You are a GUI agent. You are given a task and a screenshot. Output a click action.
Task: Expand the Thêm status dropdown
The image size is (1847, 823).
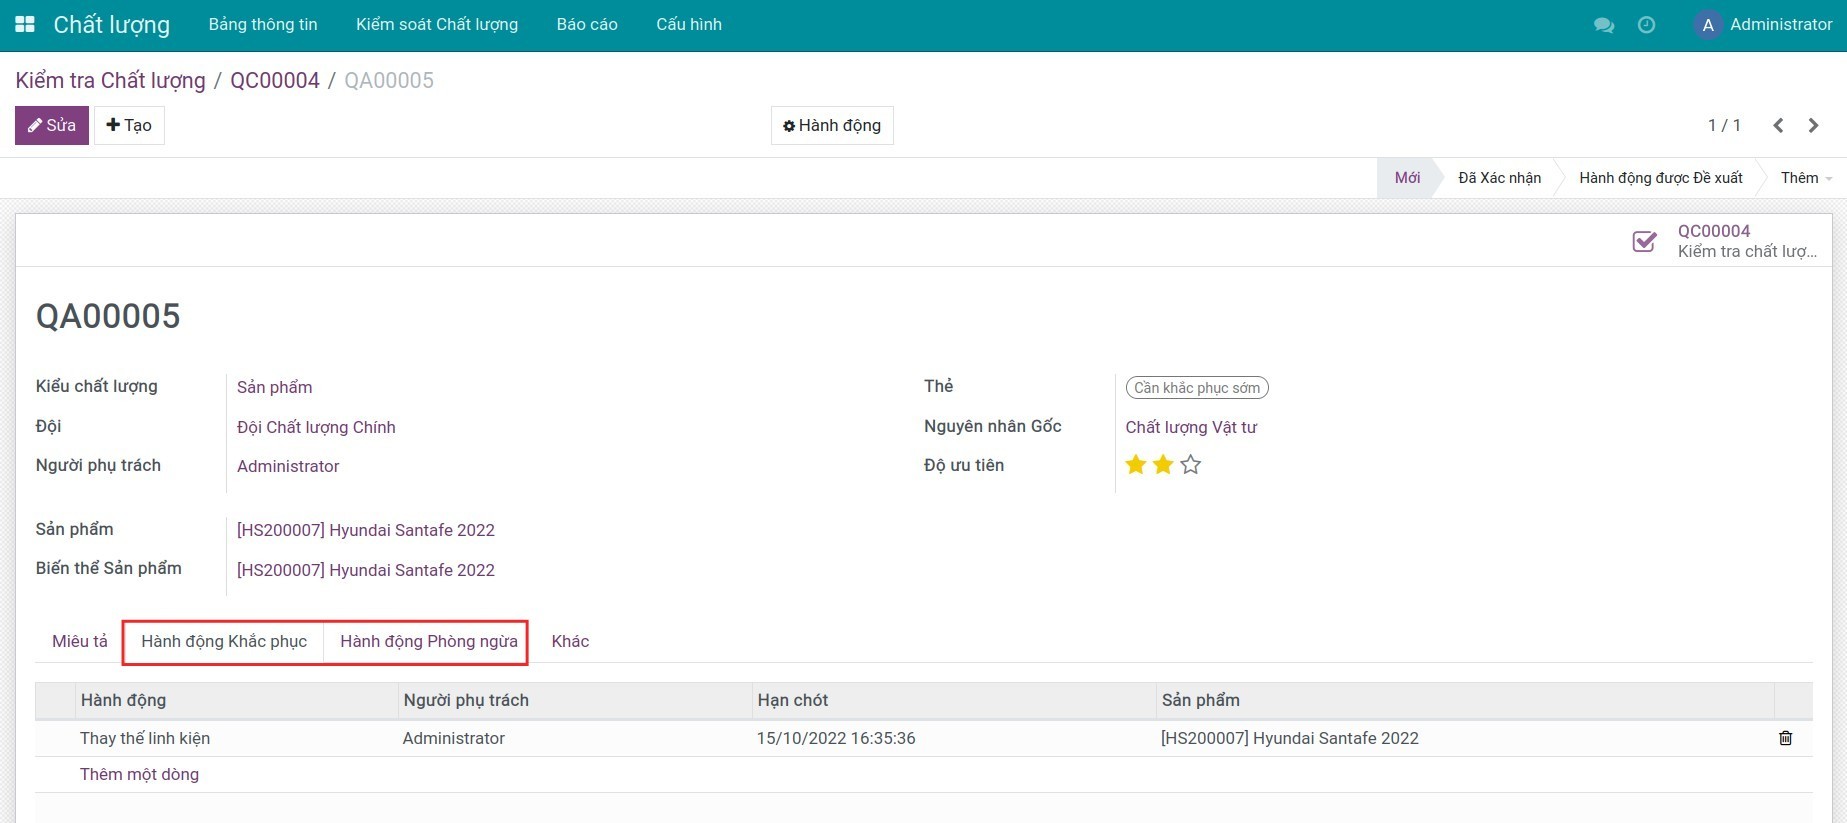point(1805,178)
